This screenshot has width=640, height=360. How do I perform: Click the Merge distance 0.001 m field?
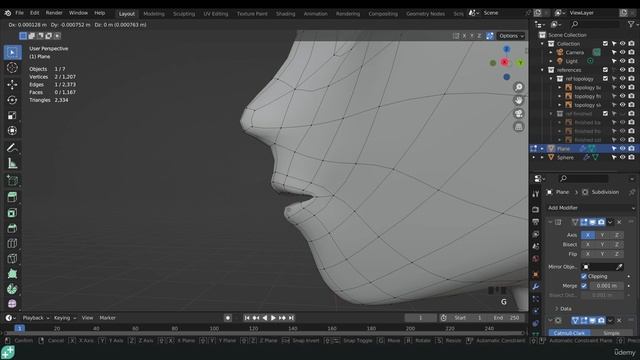click(607, 286)
